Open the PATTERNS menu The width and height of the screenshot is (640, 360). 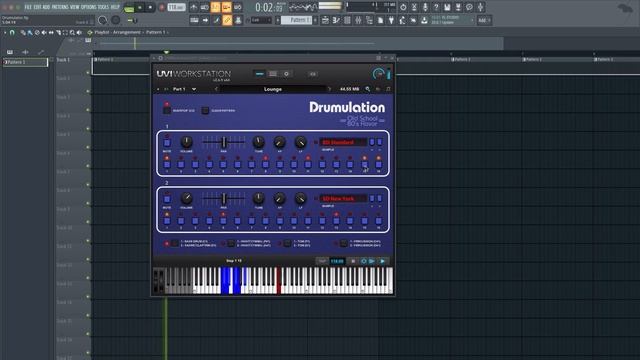tap(60, 7)
